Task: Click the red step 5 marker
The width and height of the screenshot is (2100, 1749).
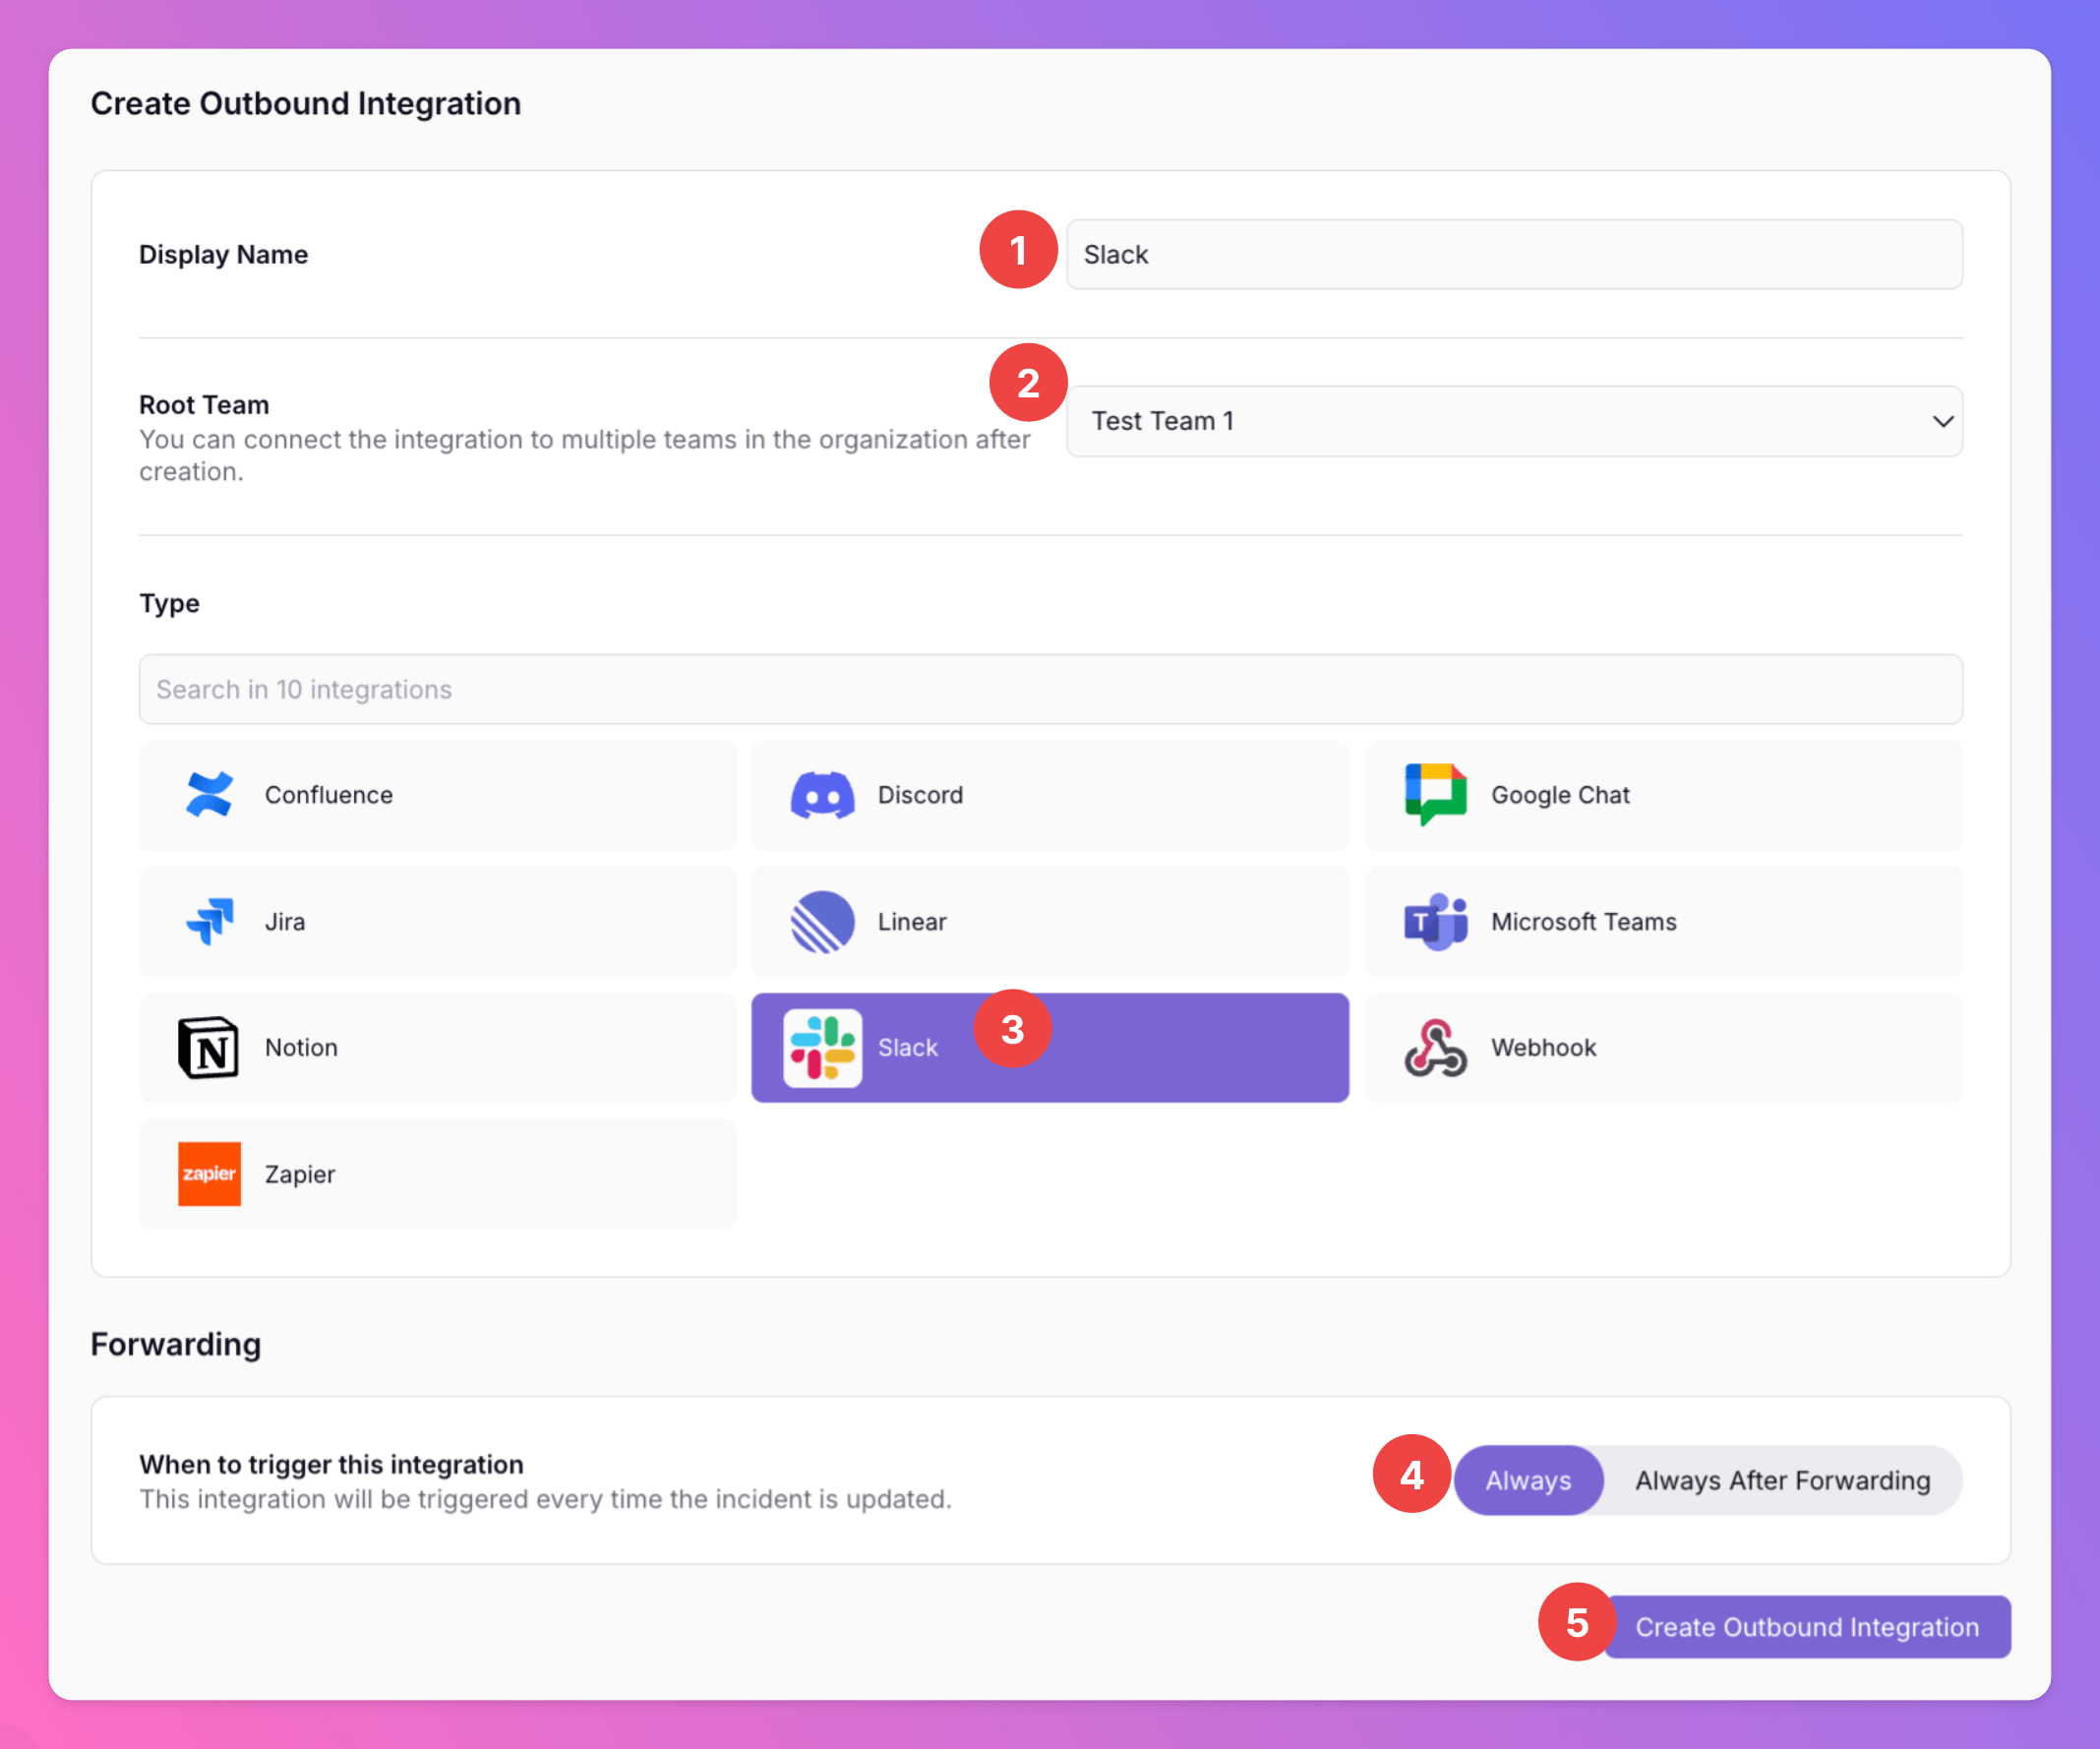Action: (1576, 1622)
